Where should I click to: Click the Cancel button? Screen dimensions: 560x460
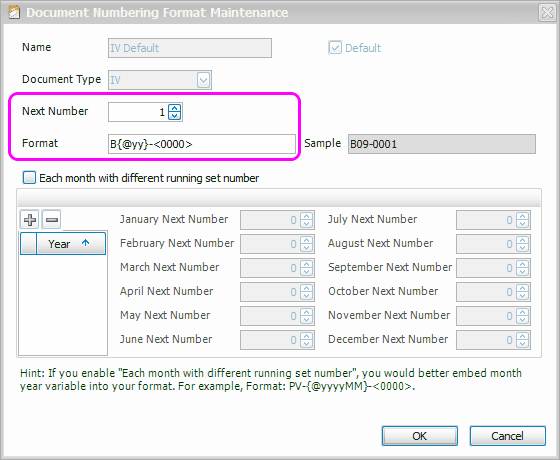point(508,436)
